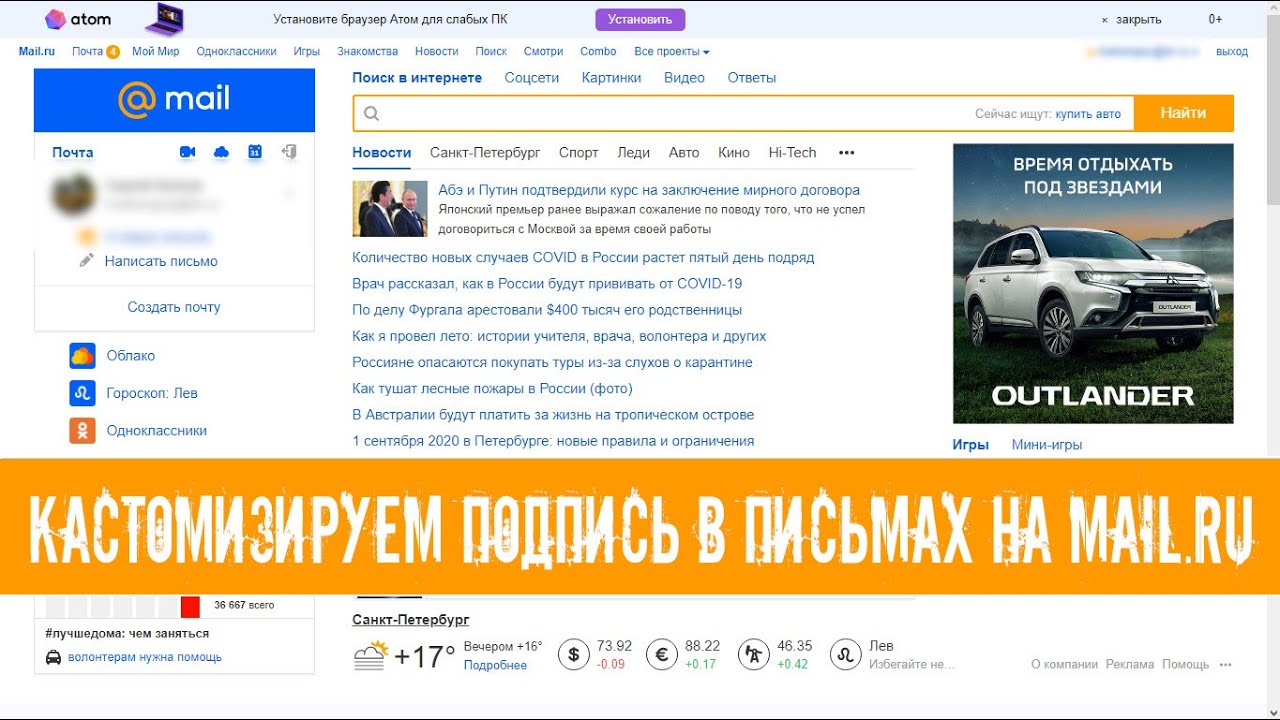
Task: Switch to the Спорт news tab
Action: [x=579, y=153]
